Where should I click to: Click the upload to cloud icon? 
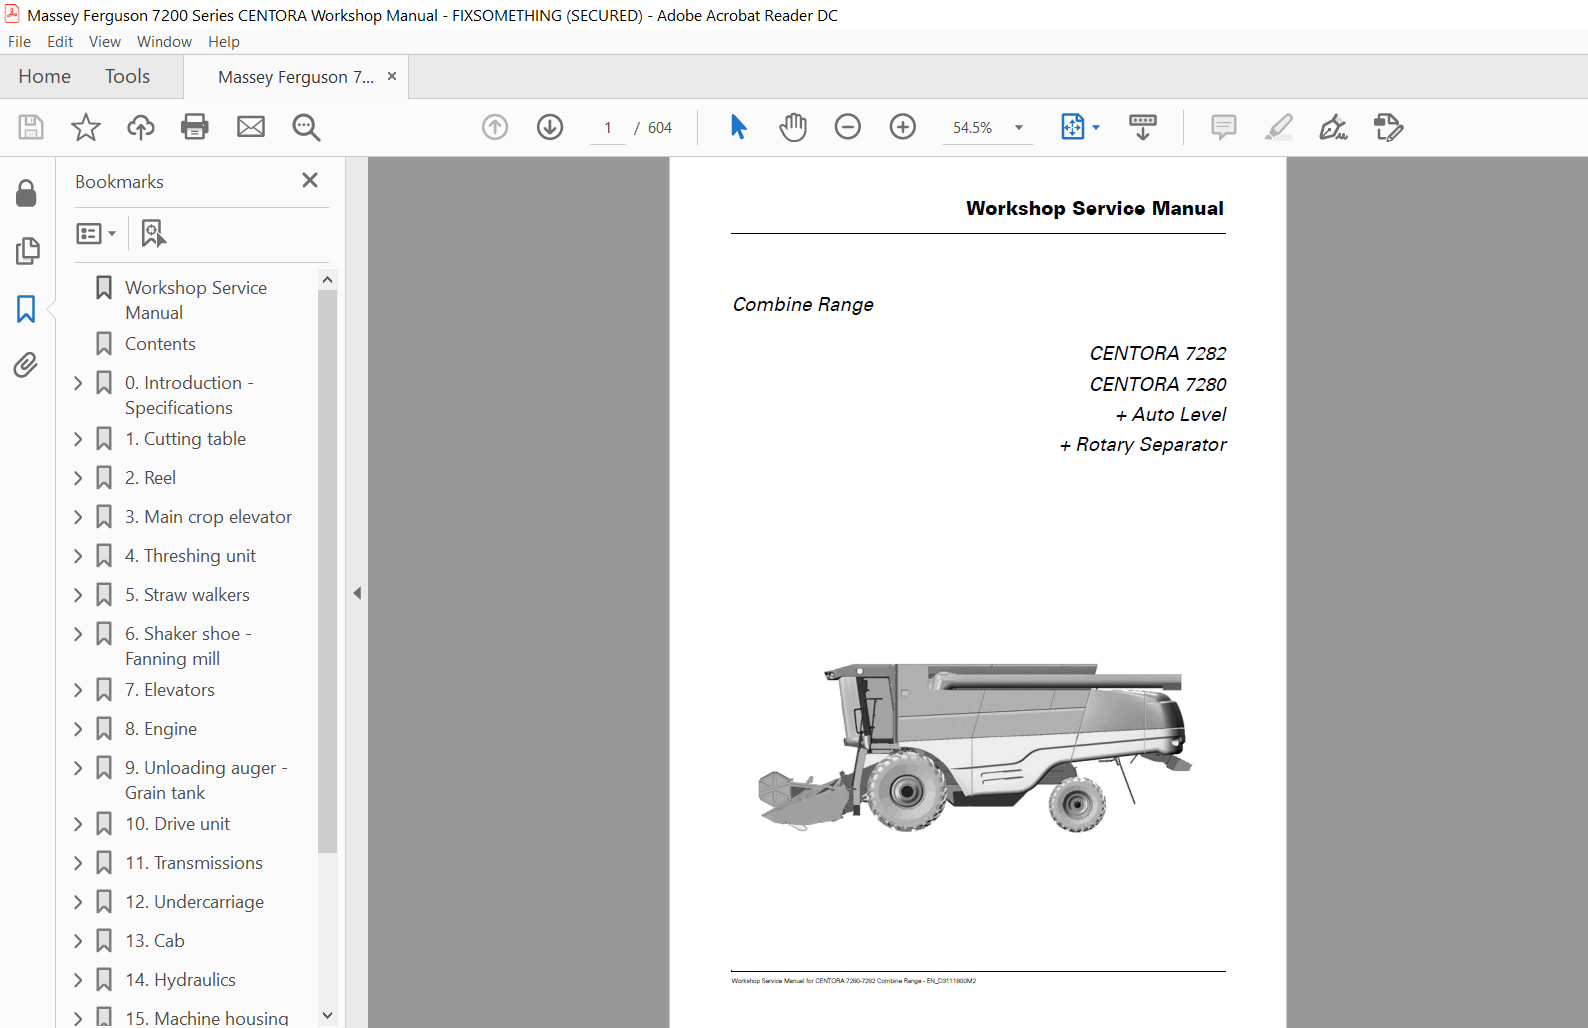(x=141, y=127)
